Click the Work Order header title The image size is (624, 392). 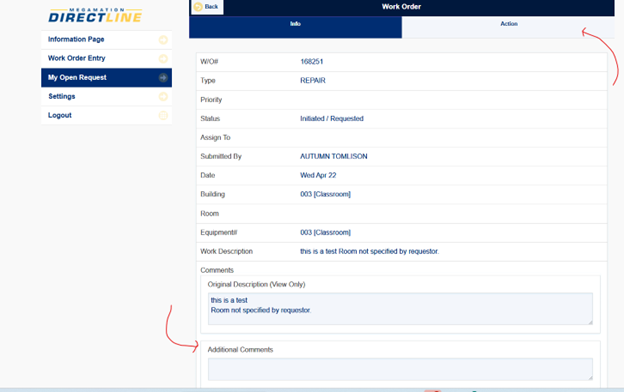tap(401, 7)
